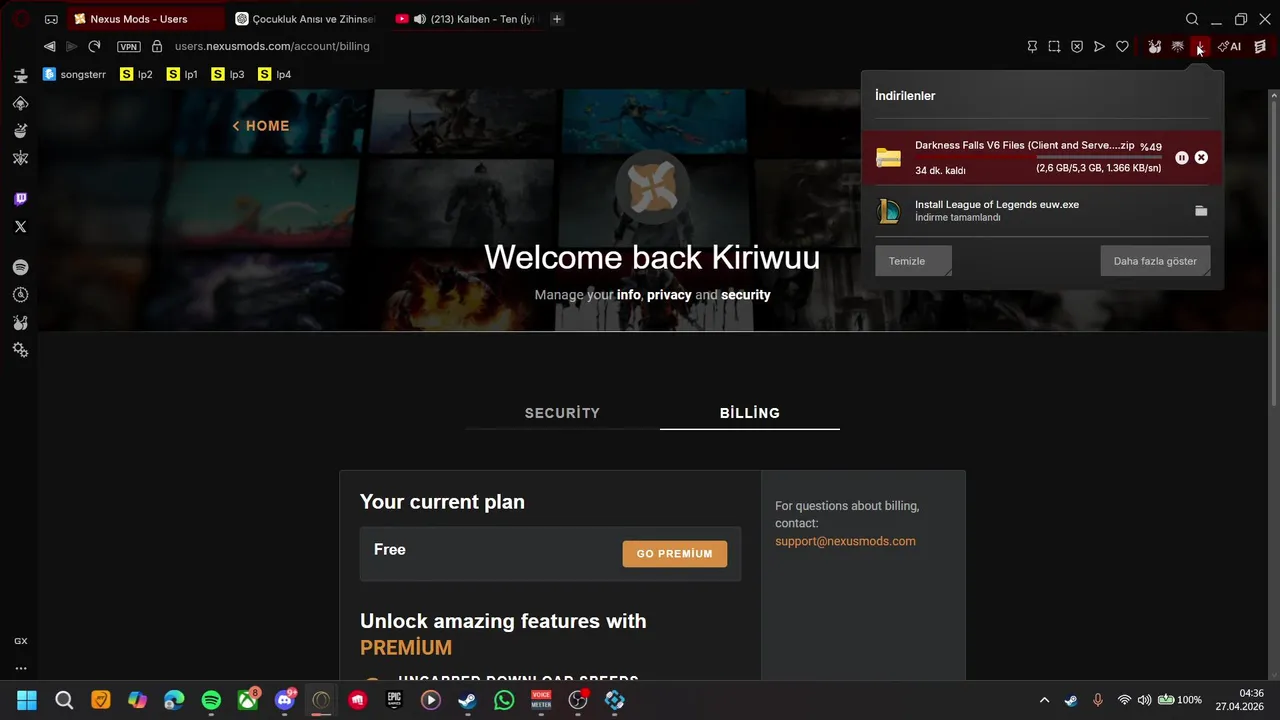Go back with the back arrow

click(49, 46)
